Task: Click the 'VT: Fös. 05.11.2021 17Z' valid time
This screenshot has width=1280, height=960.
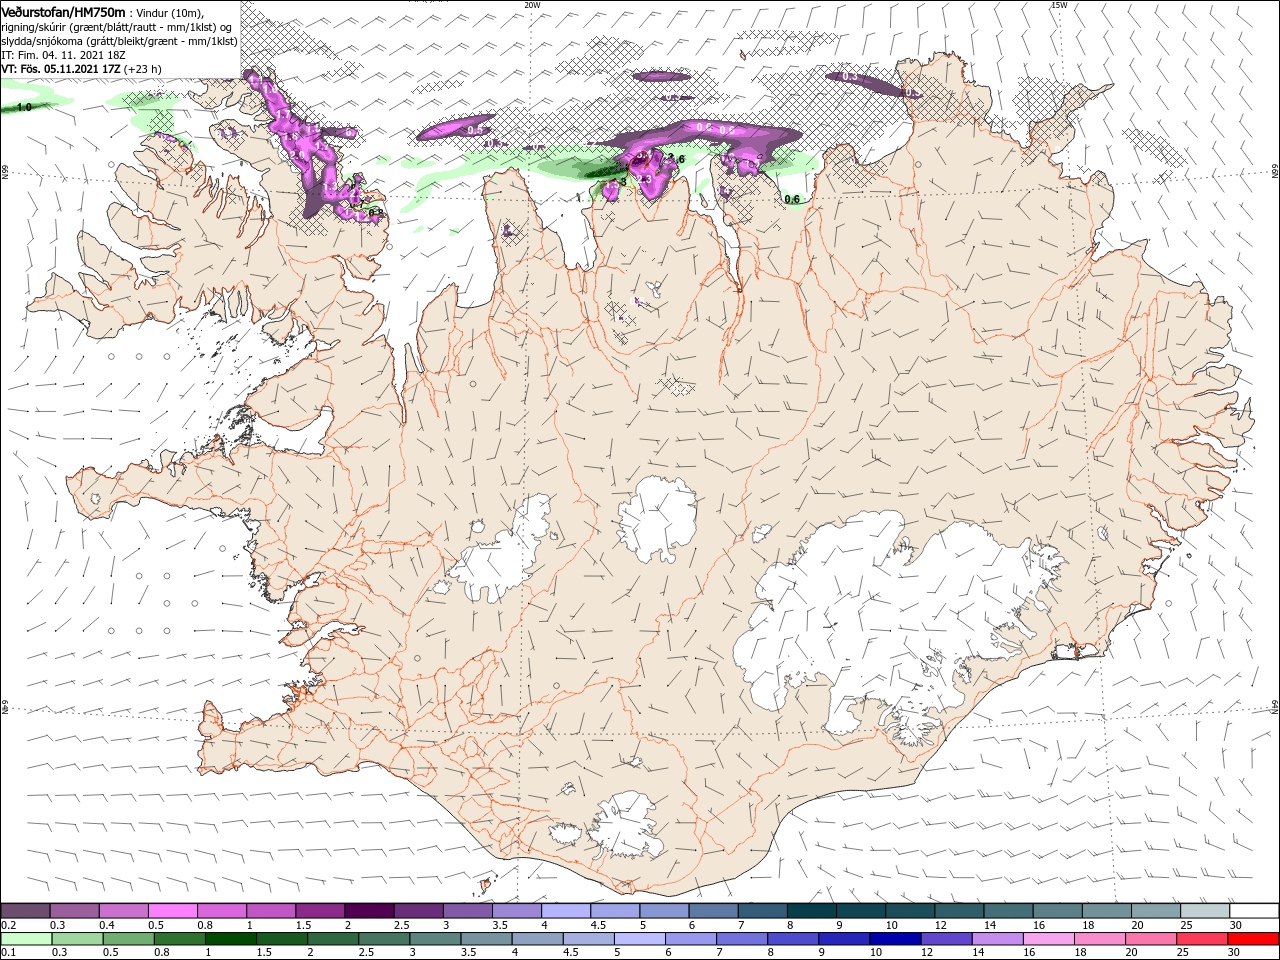Action: (62, 69)
